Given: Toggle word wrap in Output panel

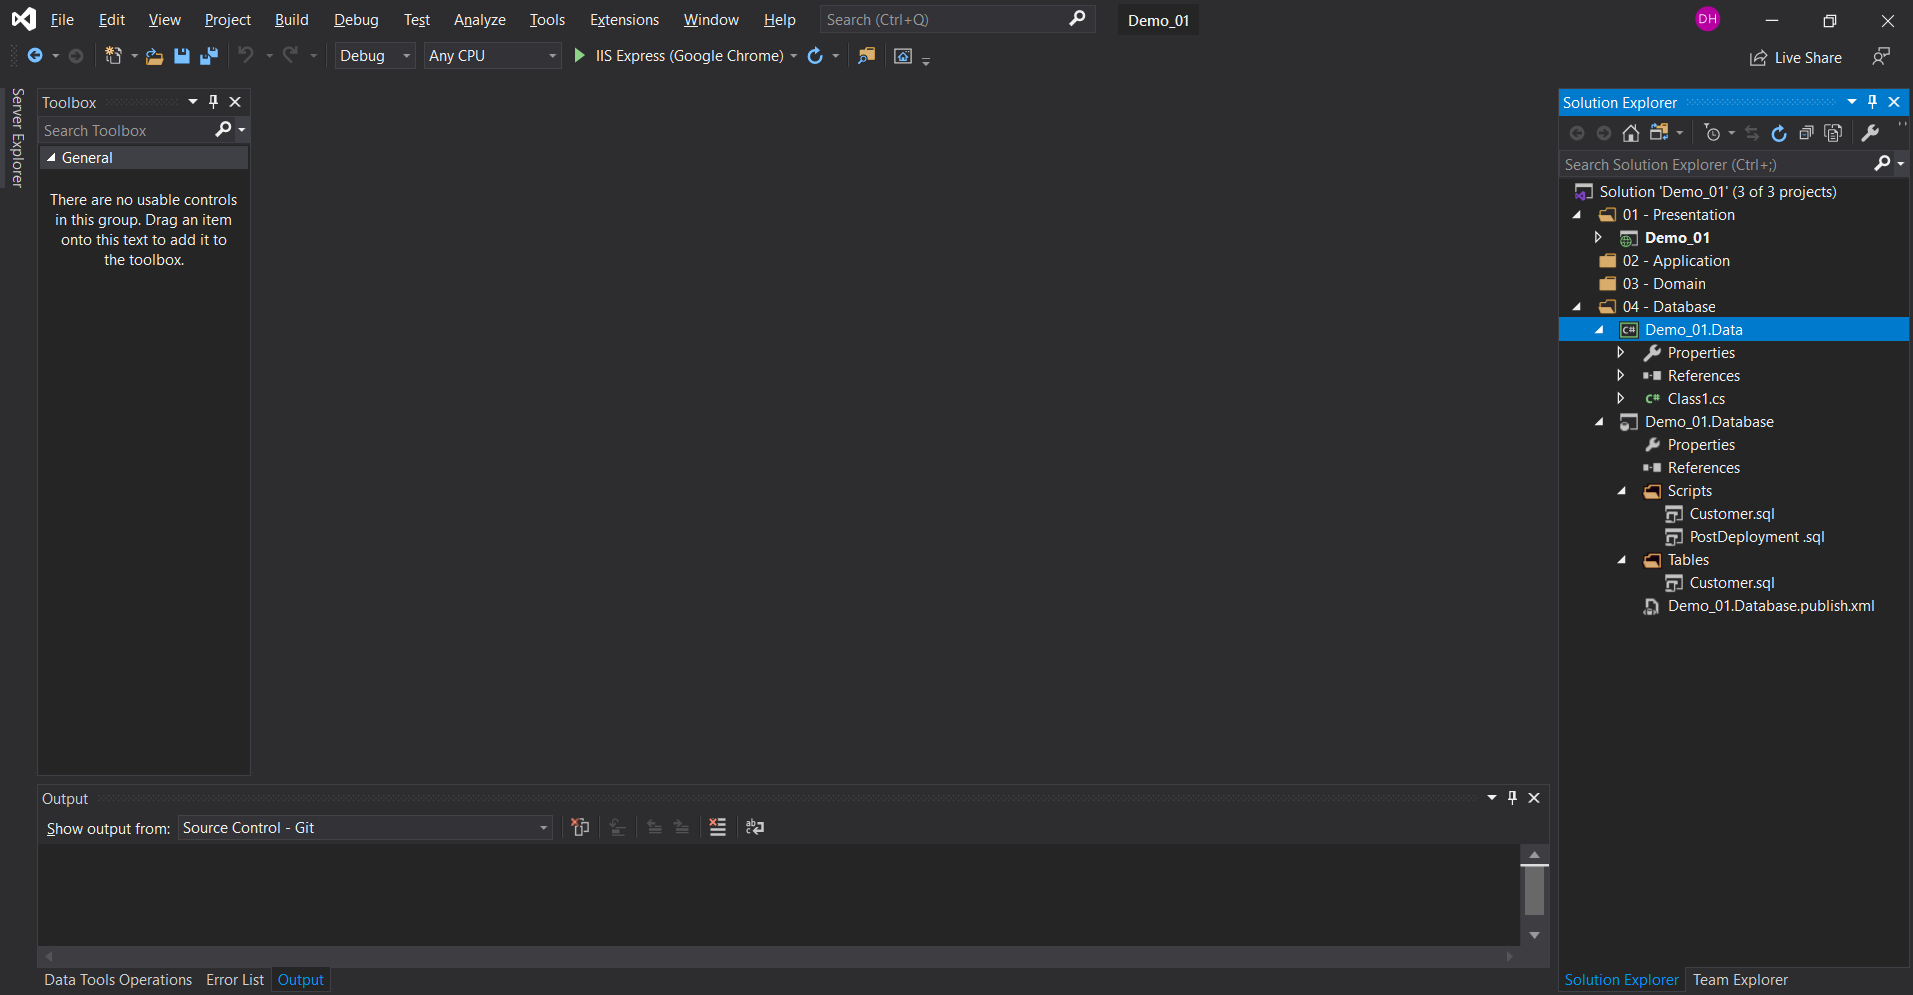Looking at the screenshot, I should (755, 827).
